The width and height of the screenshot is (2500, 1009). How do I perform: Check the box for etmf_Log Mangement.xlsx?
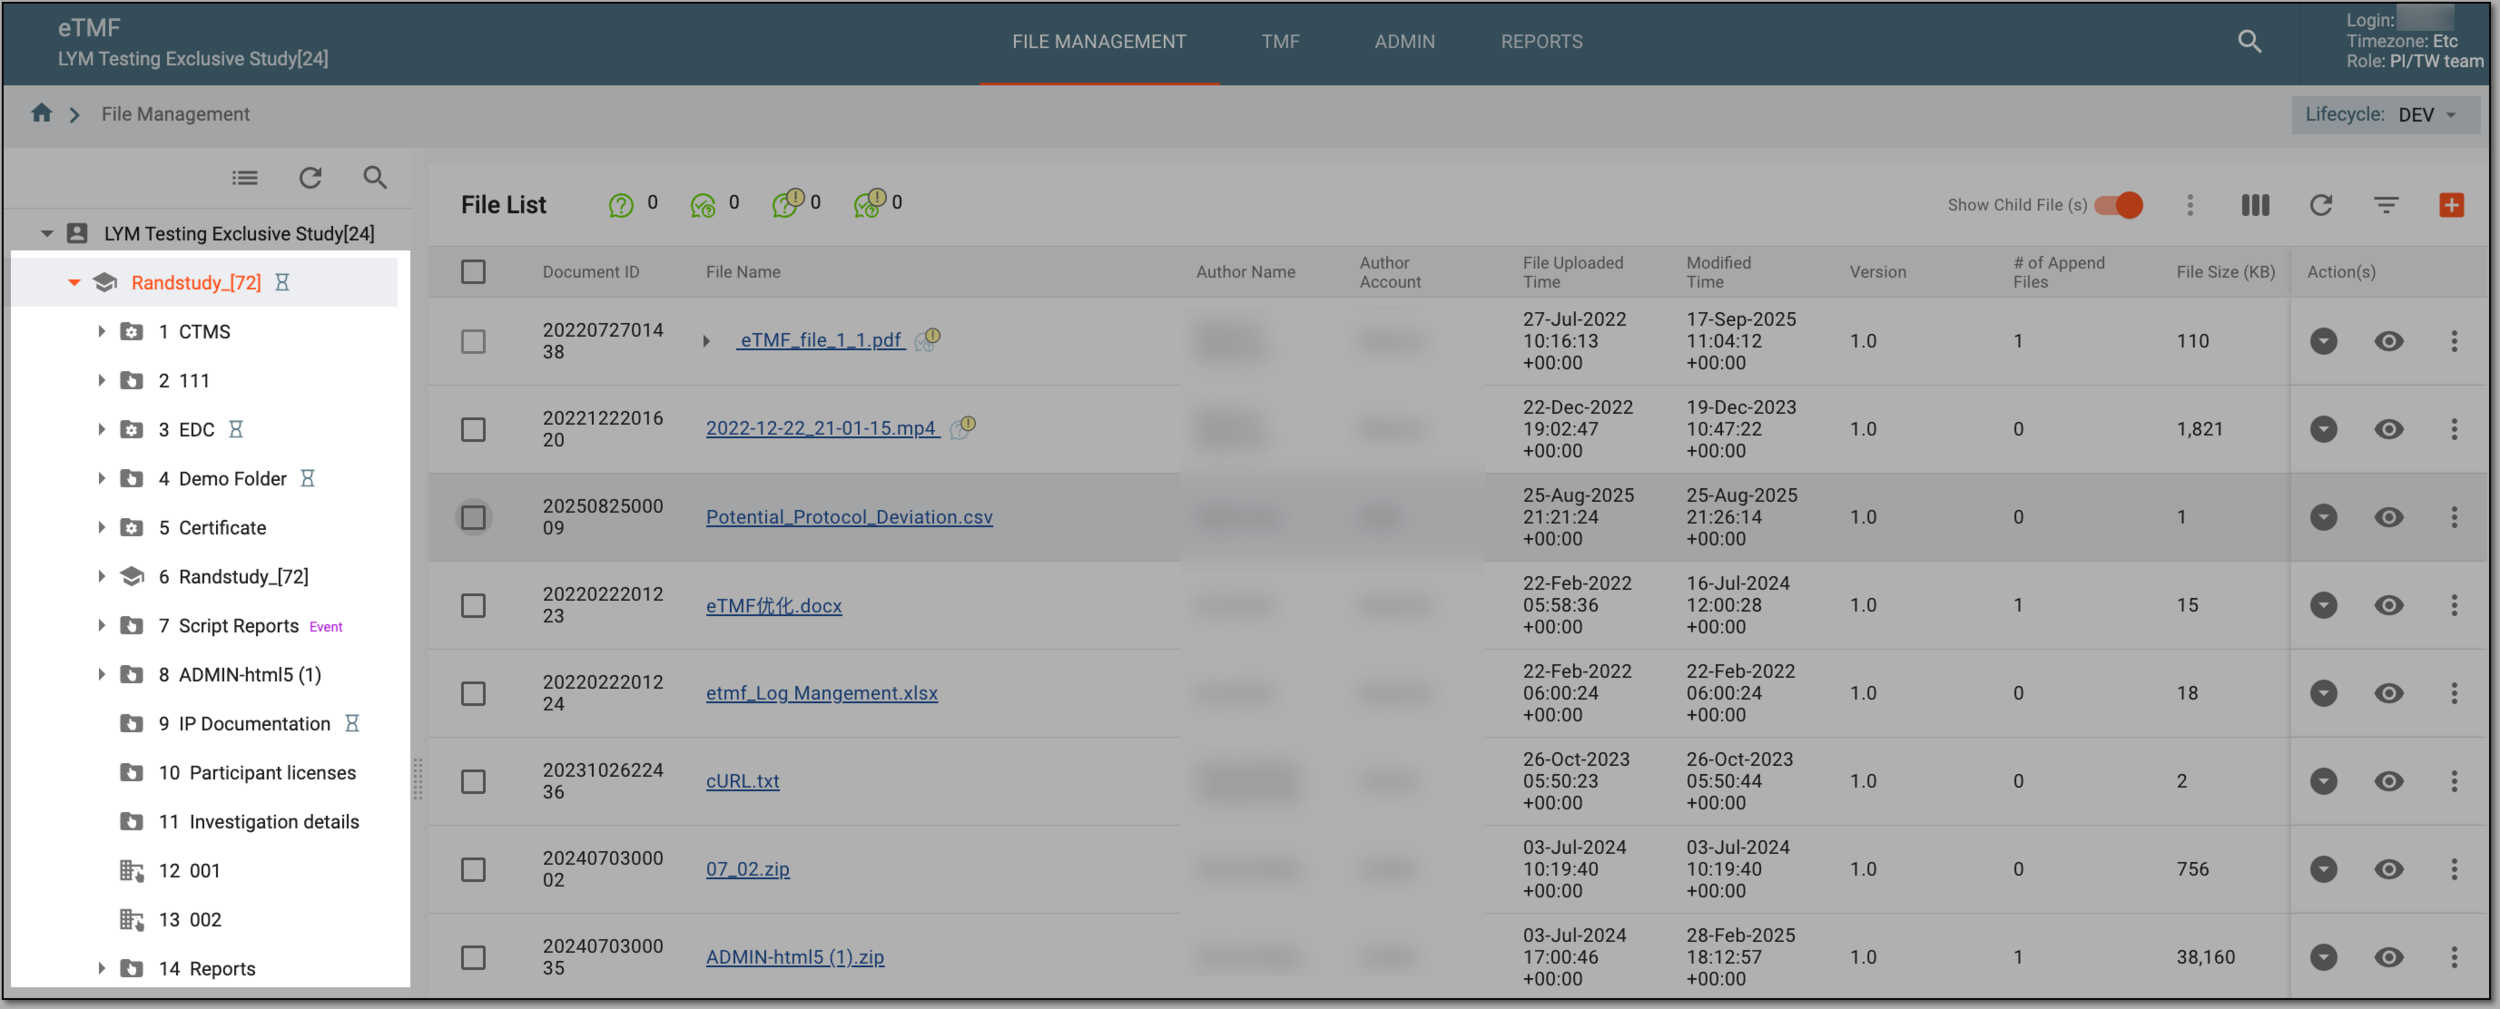(x=473, y=693)
